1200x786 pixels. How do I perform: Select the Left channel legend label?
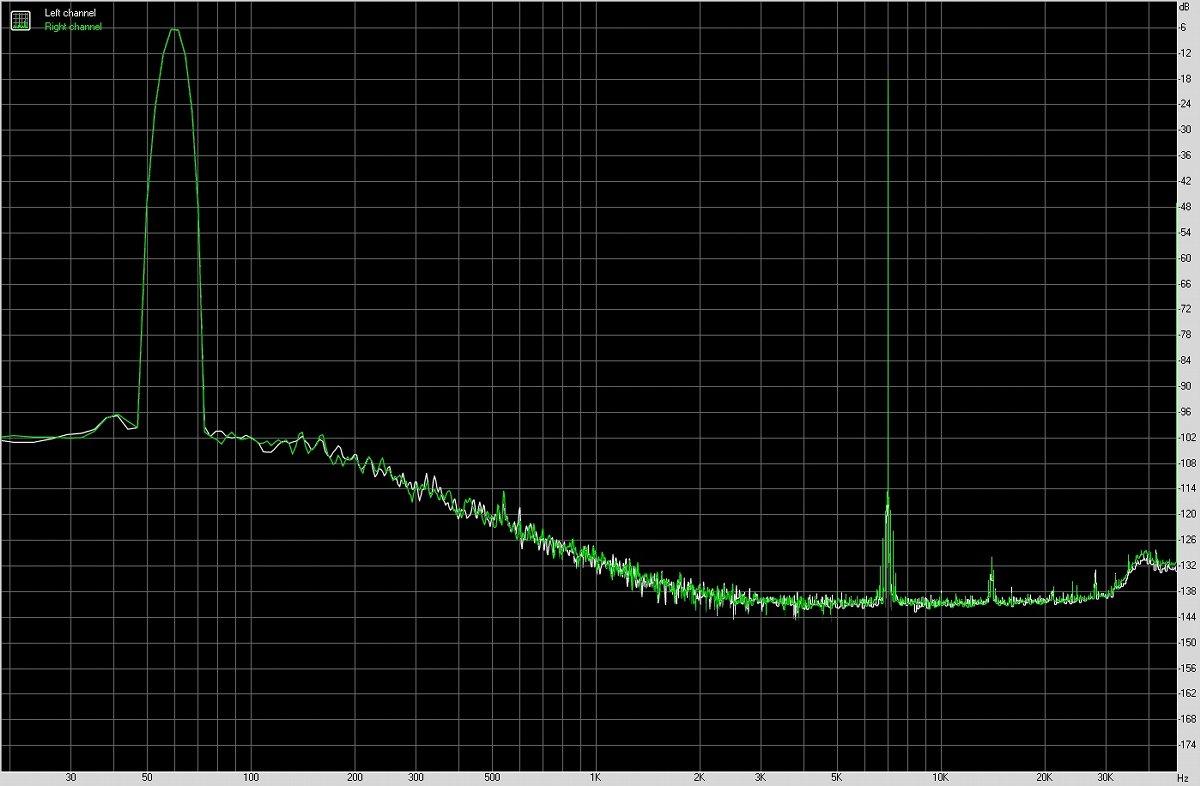(70, 13)
